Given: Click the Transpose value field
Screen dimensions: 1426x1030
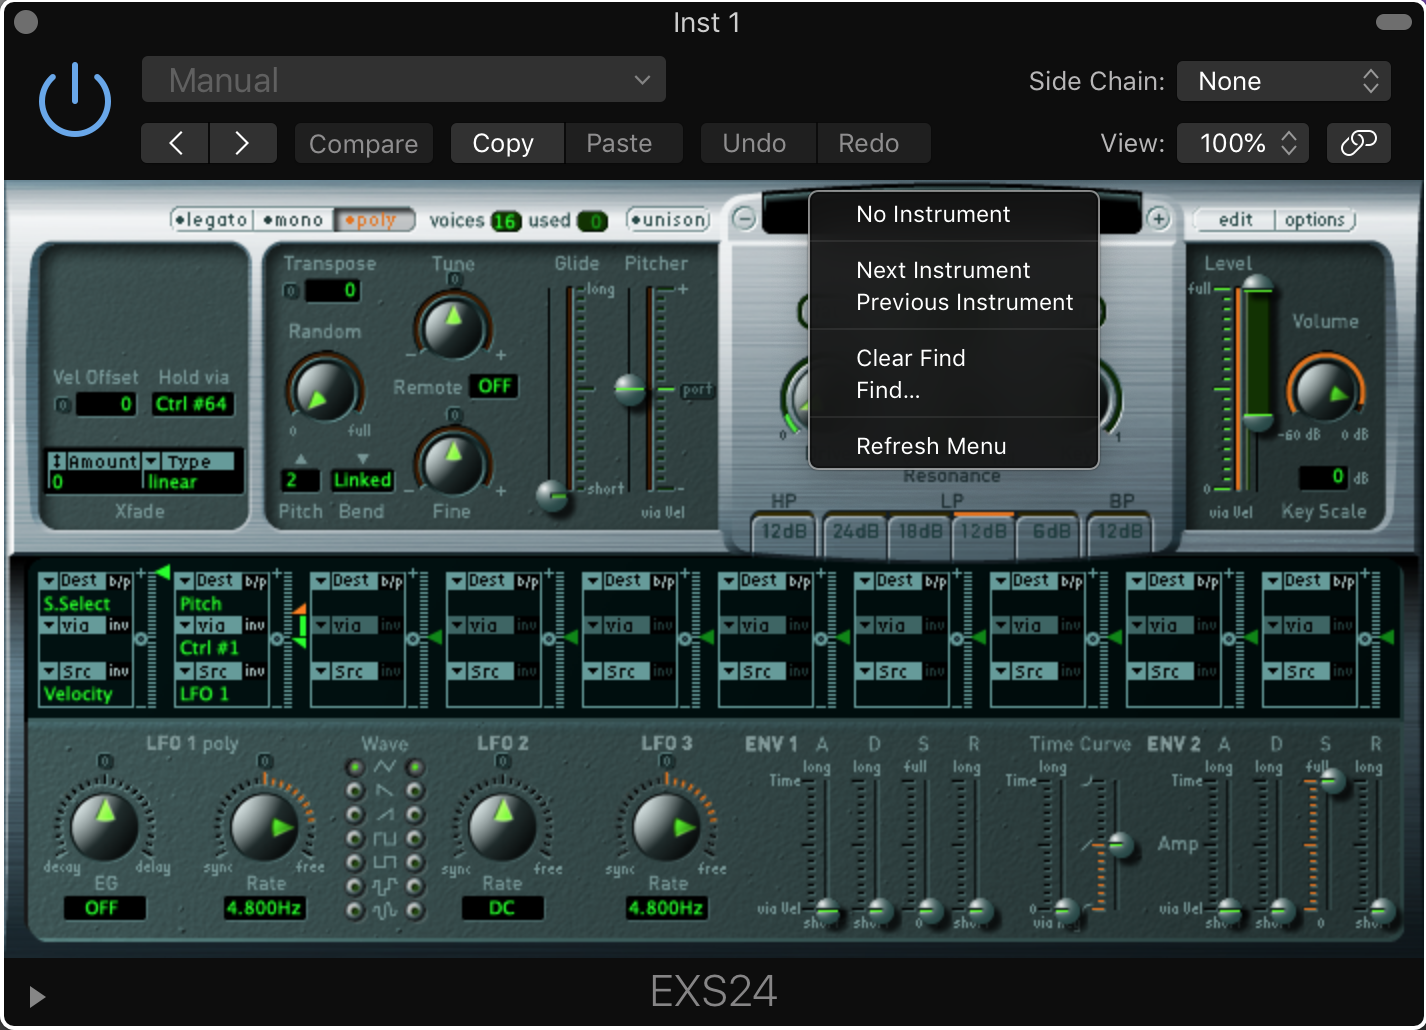Looking at the screenshot, I should pyautogui.click(x=332, y=291).
